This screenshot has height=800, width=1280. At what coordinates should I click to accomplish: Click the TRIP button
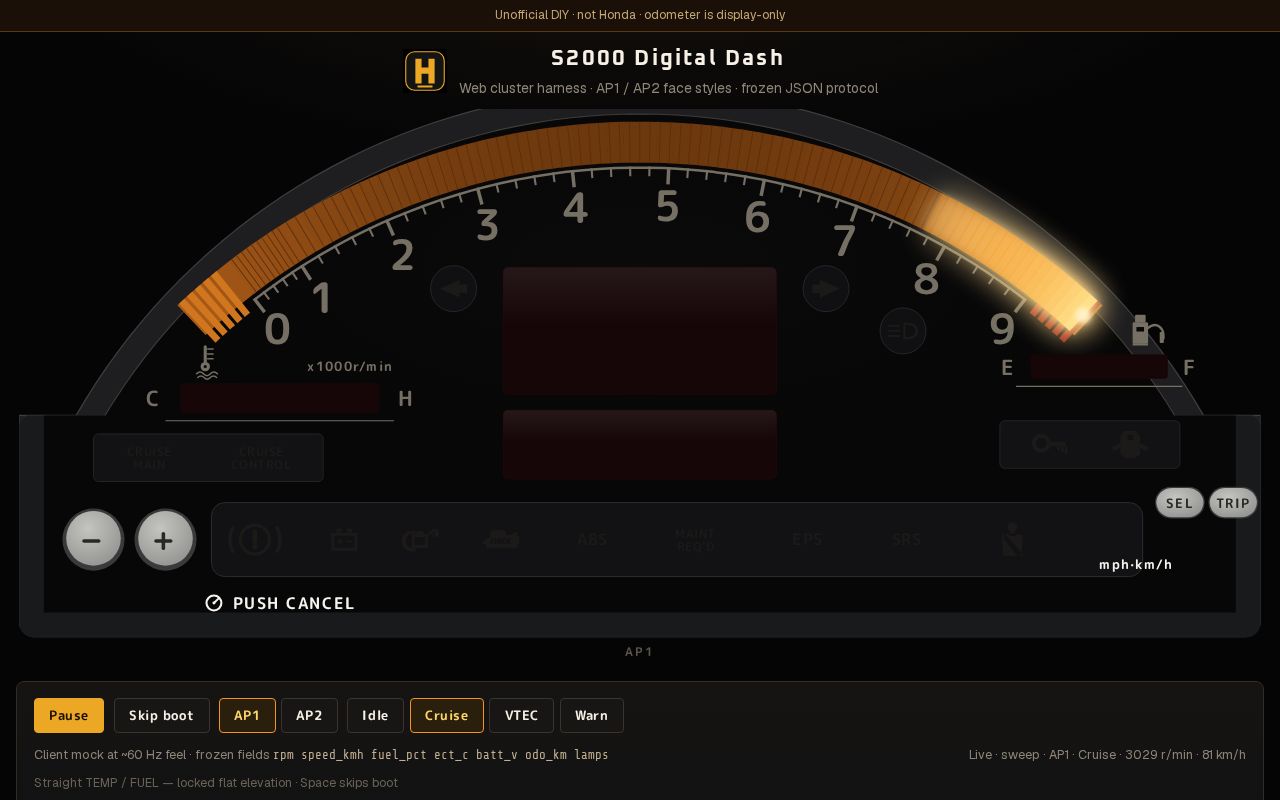(1233, 503)
